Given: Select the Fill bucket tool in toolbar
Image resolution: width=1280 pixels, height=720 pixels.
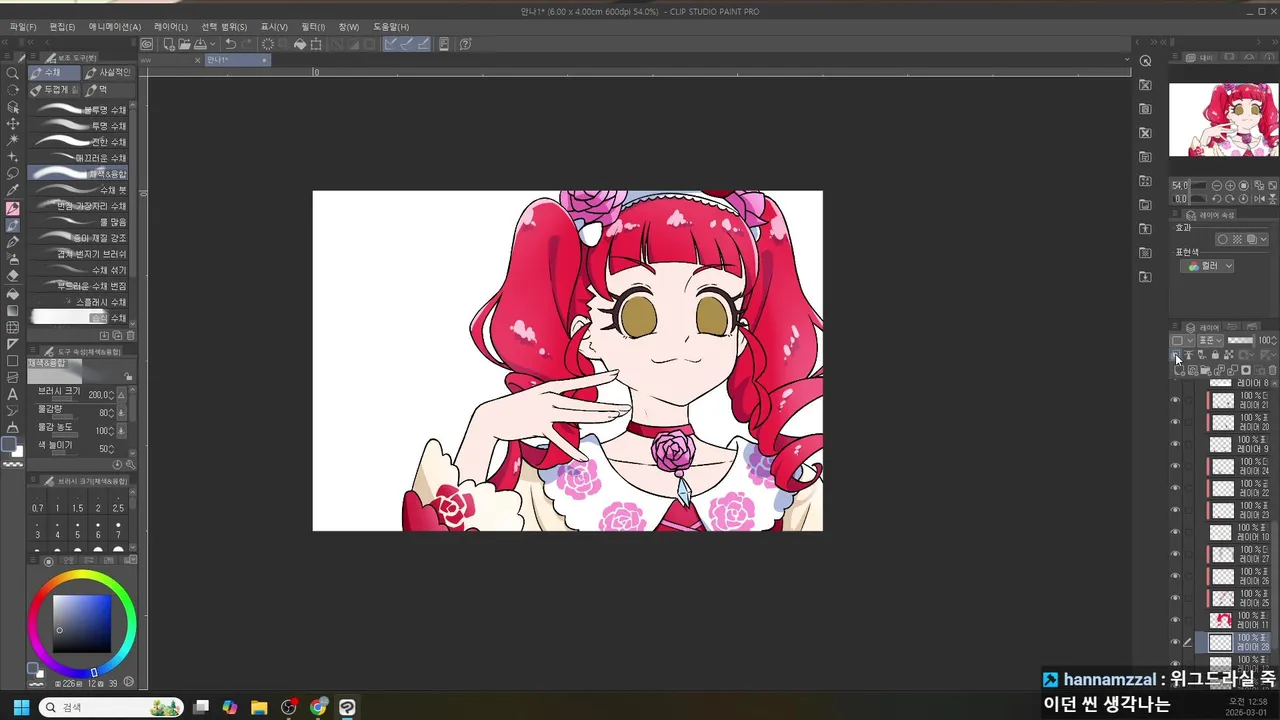Looking at the screenshot, I should (13, 294).
